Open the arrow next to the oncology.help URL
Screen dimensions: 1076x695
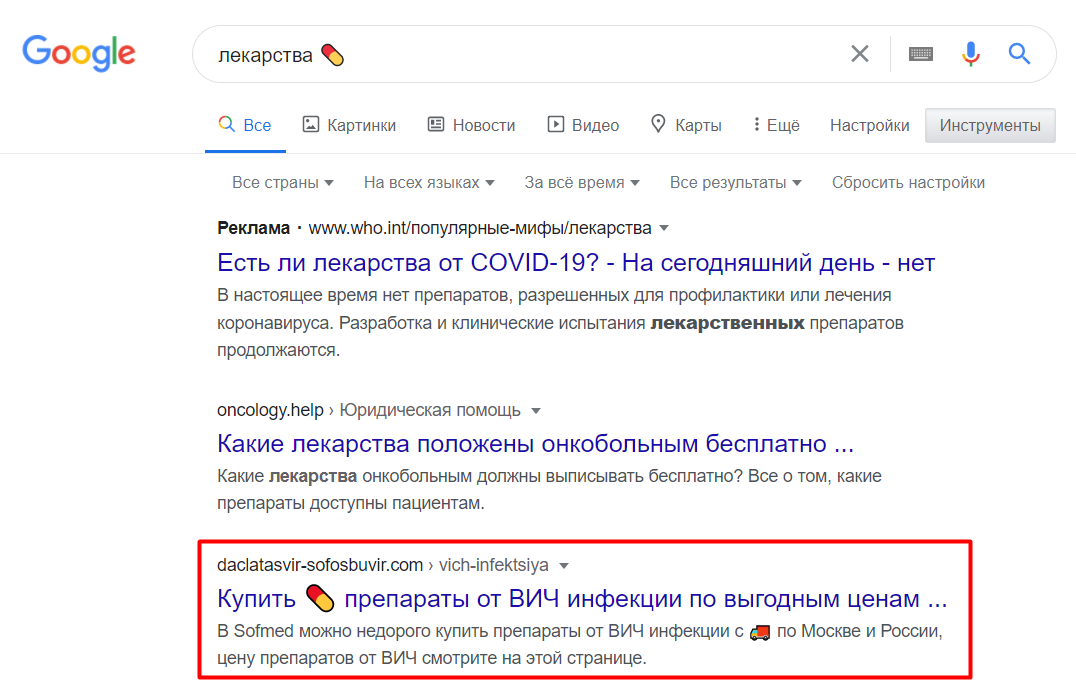(536, 411)
